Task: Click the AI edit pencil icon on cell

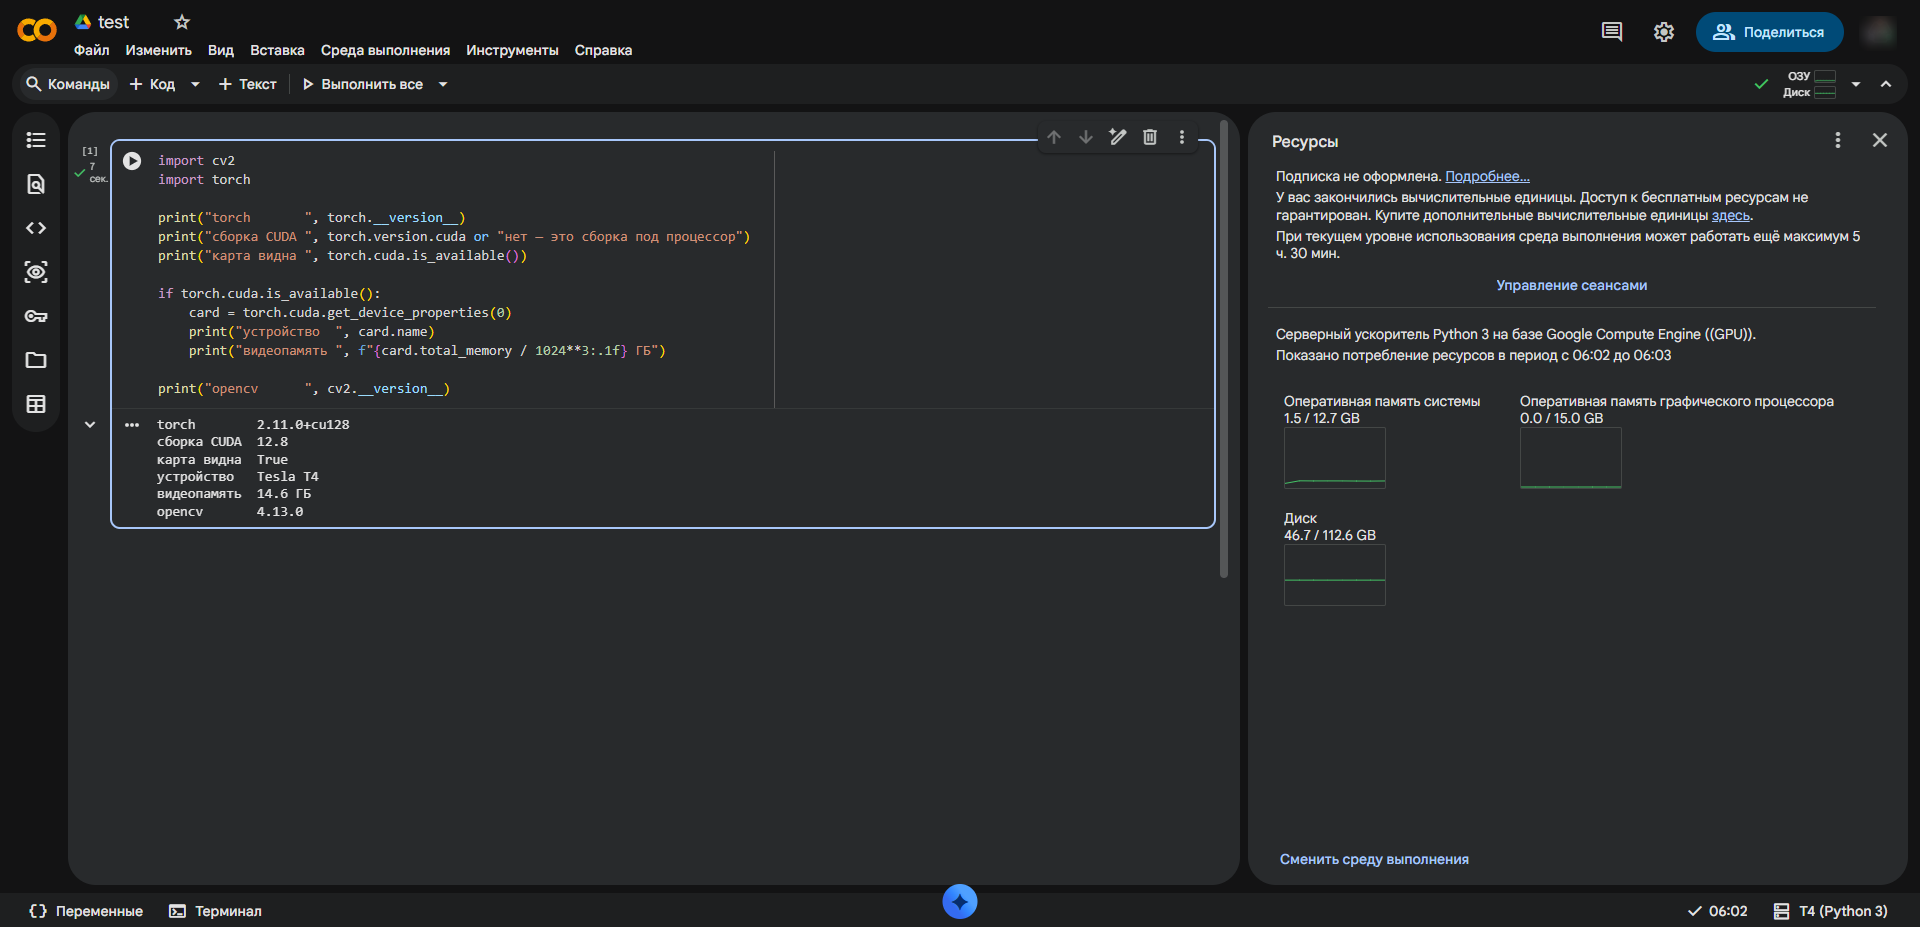Action: tap(1118, 137)
